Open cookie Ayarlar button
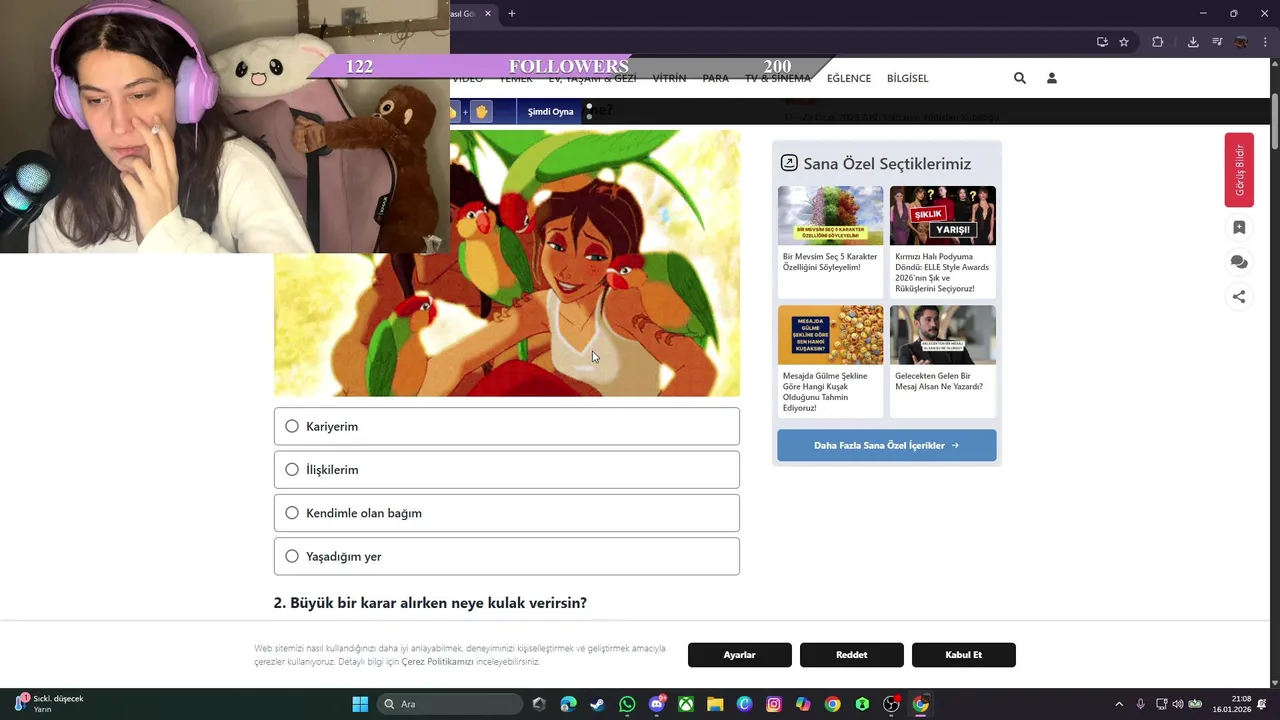The width and height of the screenshot is (1280, 720). 740,655
